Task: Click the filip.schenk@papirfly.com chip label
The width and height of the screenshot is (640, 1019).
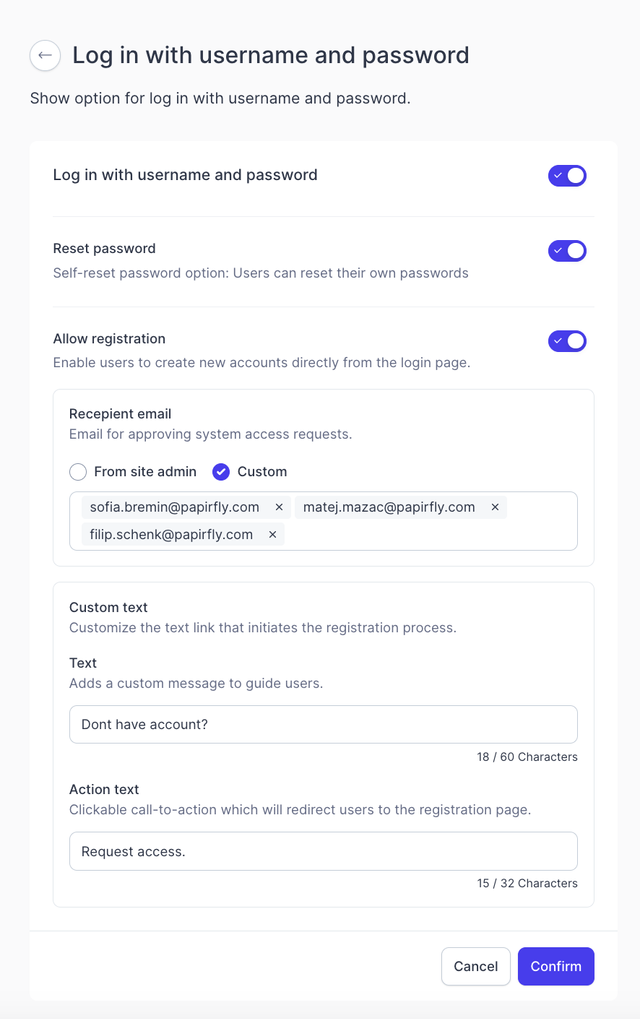Action: pos(171,534)
